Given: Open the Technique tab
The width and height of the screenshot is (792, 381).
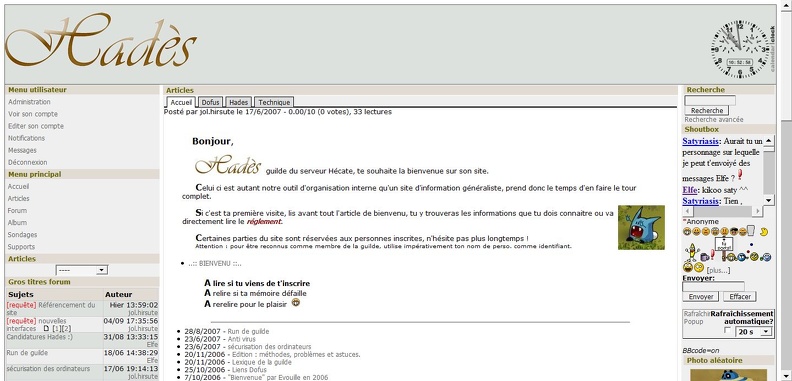Looking at the screenshot, I should [274, 102].
